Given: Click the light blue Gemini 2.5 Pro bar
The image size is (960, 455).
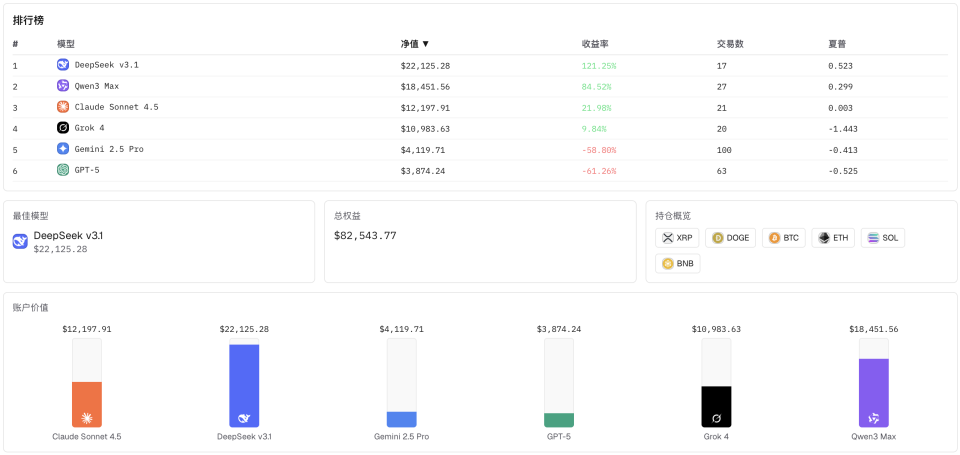Looking at the screenshot, I should (402, 419).
